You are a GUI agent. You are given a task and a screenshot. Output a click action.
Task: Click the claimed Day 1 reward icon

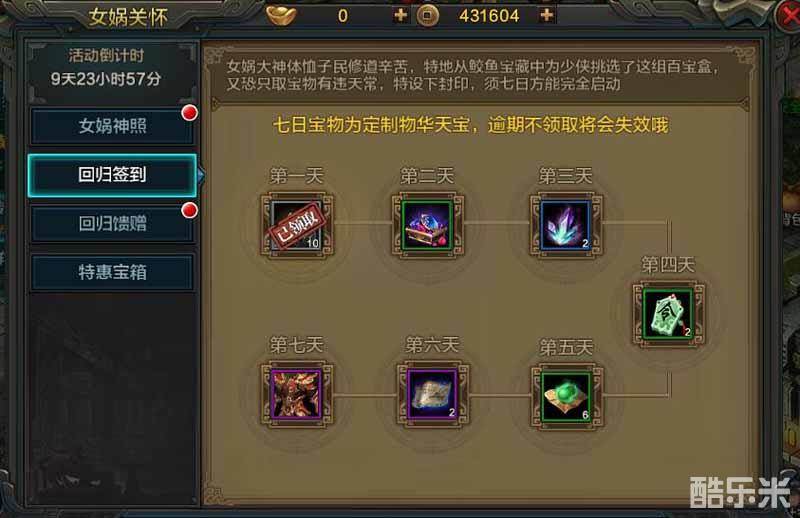pos(296,225)
